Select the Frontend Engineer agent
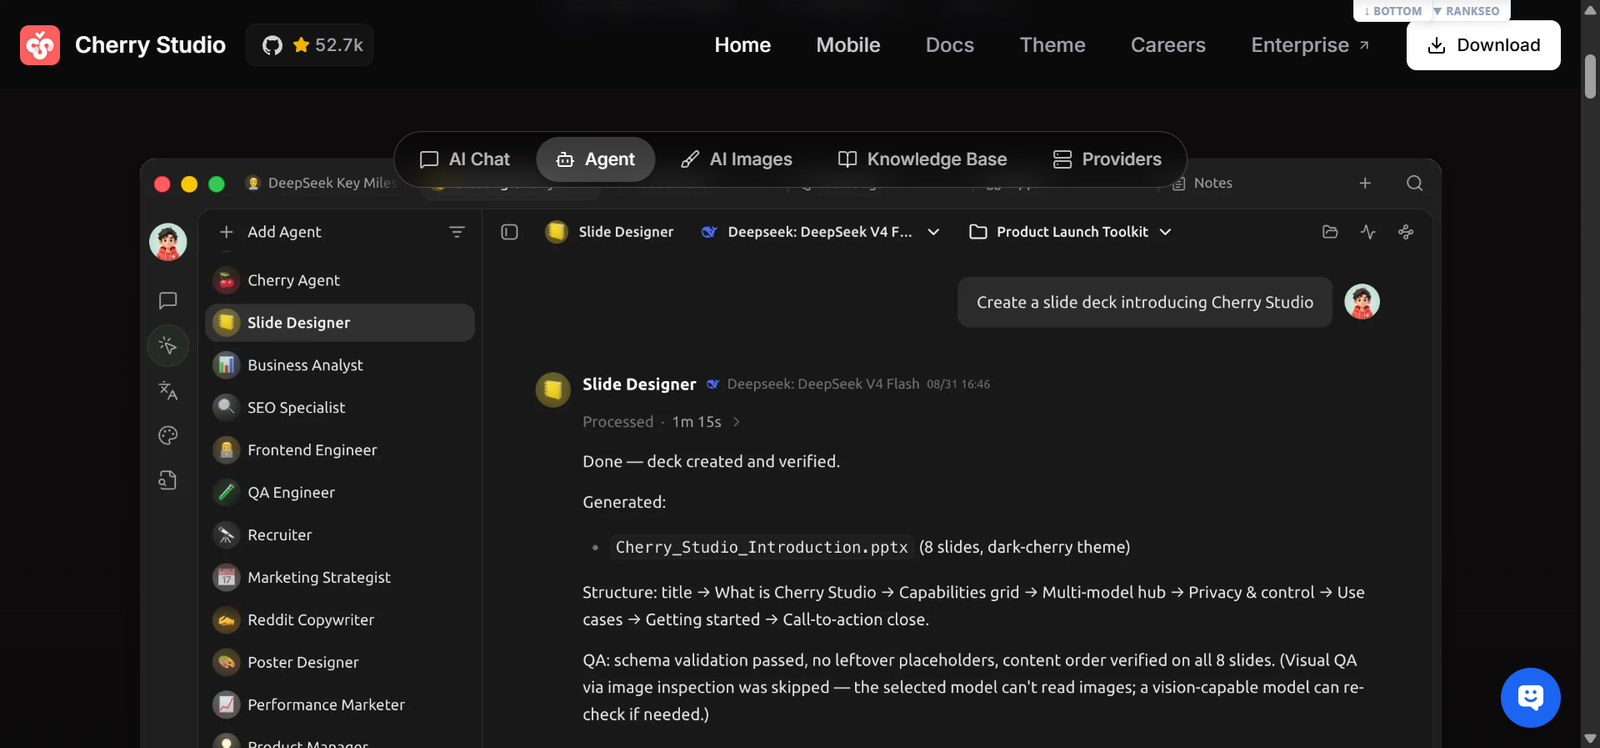The width and height of the screenshot is (1600, 748). [340, 450]
